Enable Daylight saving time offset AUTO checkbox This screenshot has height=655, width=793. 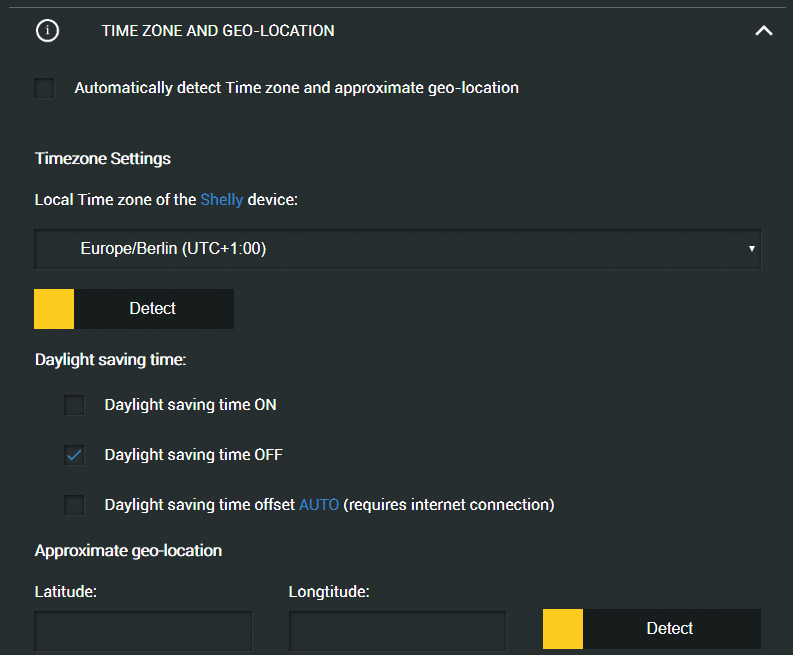(x=74, y=505)
